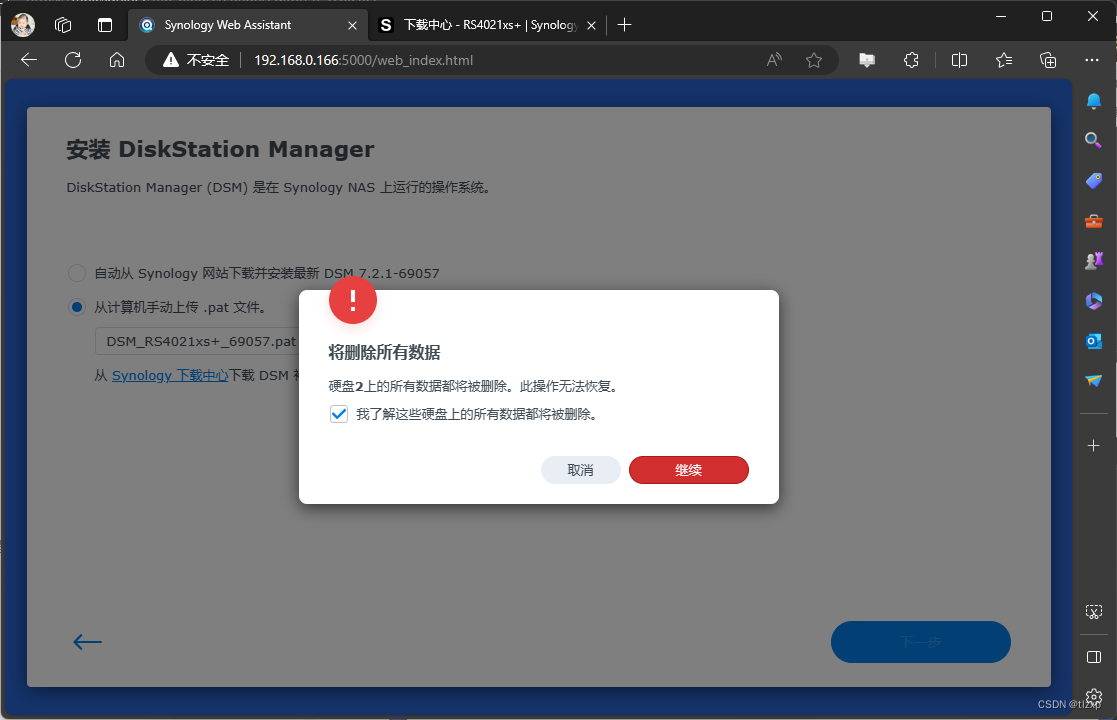
Task: Open the sidebar screenshot tool icon
Action: pos(1093,612)
